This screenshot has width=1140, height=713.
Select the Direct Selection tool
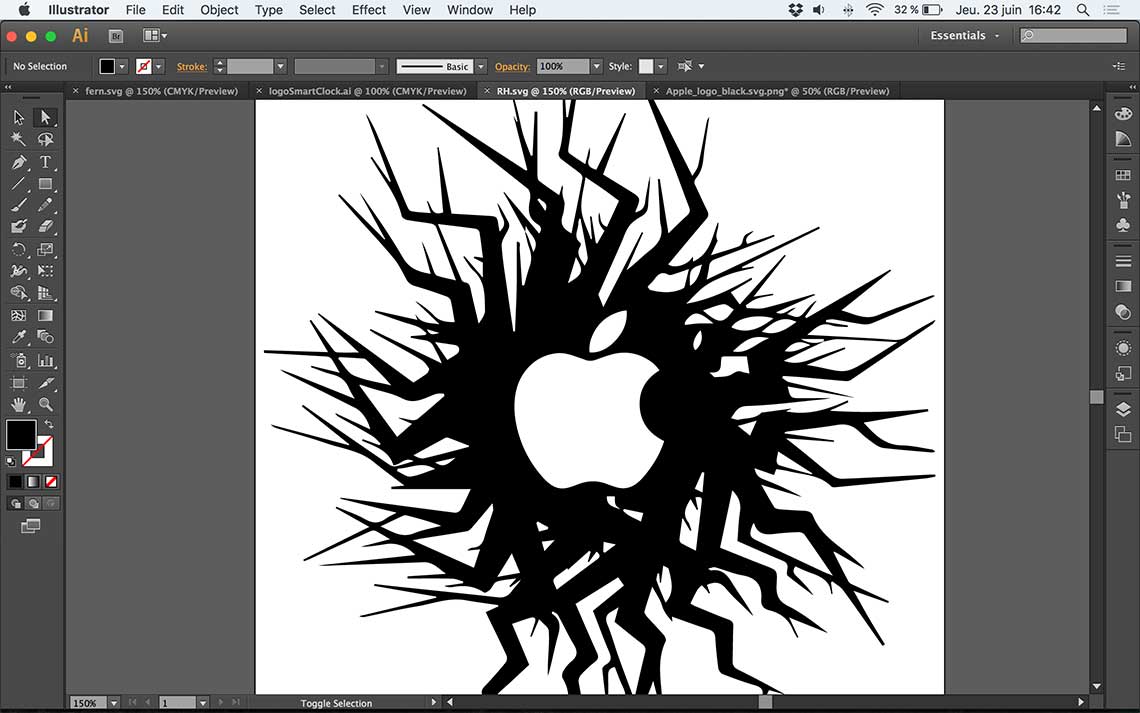(x=45, y=117)
